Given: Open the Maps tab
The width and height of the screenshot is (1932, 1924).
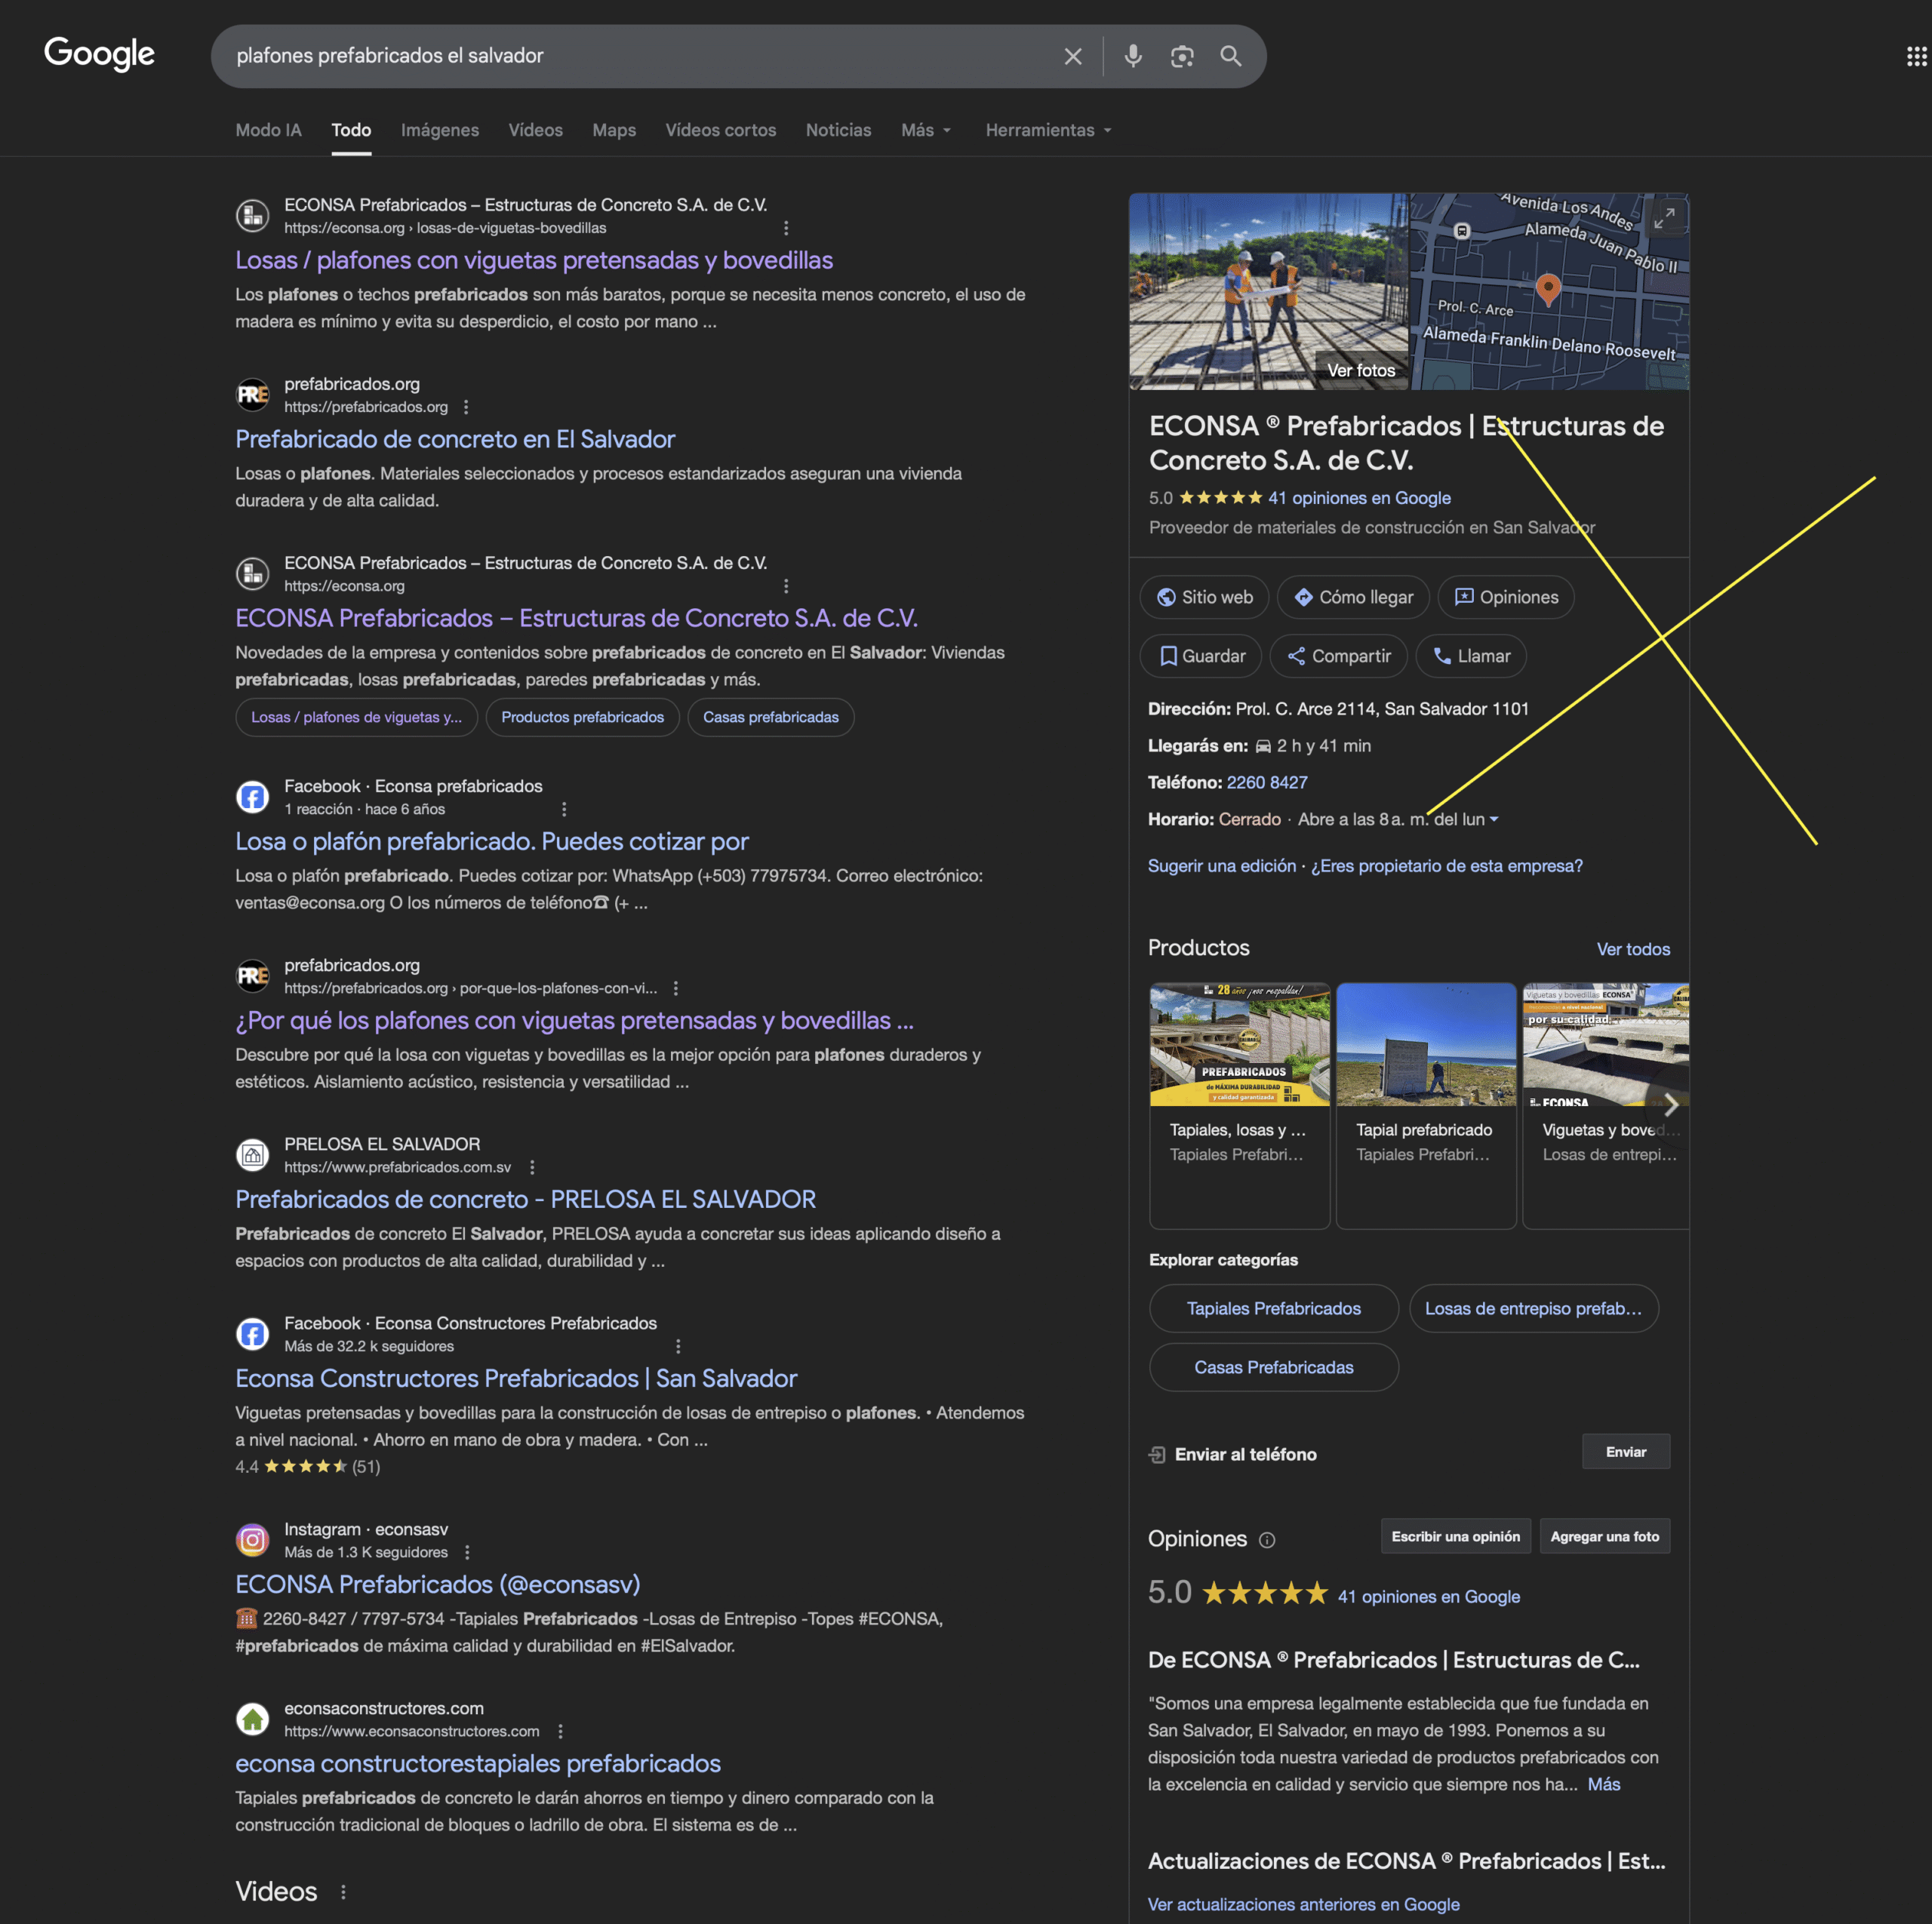Looking at the screenshot, I should pyautogui.click(x=614, y=130).
